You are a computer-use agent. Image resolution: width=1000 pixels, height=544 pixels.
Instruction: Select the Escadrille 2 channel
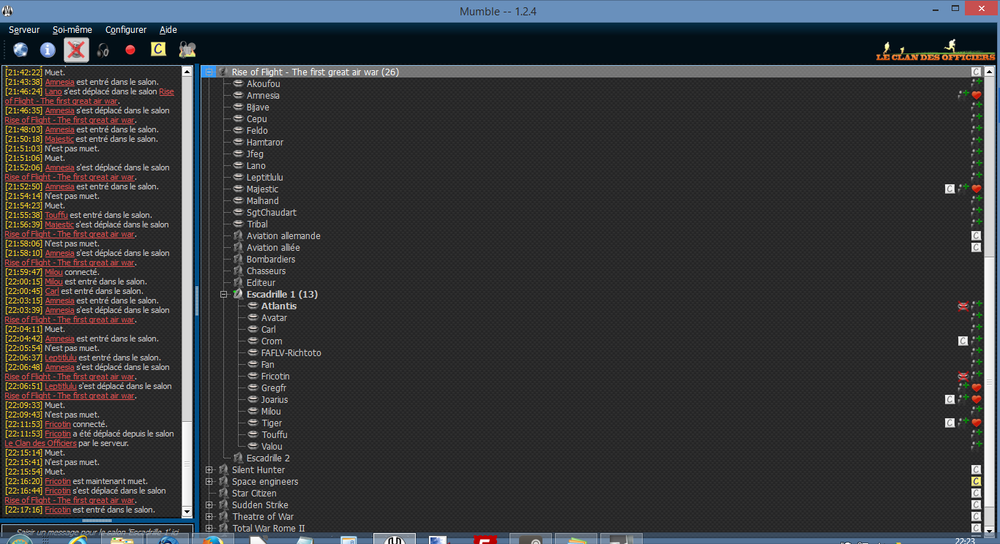[268, 458]
